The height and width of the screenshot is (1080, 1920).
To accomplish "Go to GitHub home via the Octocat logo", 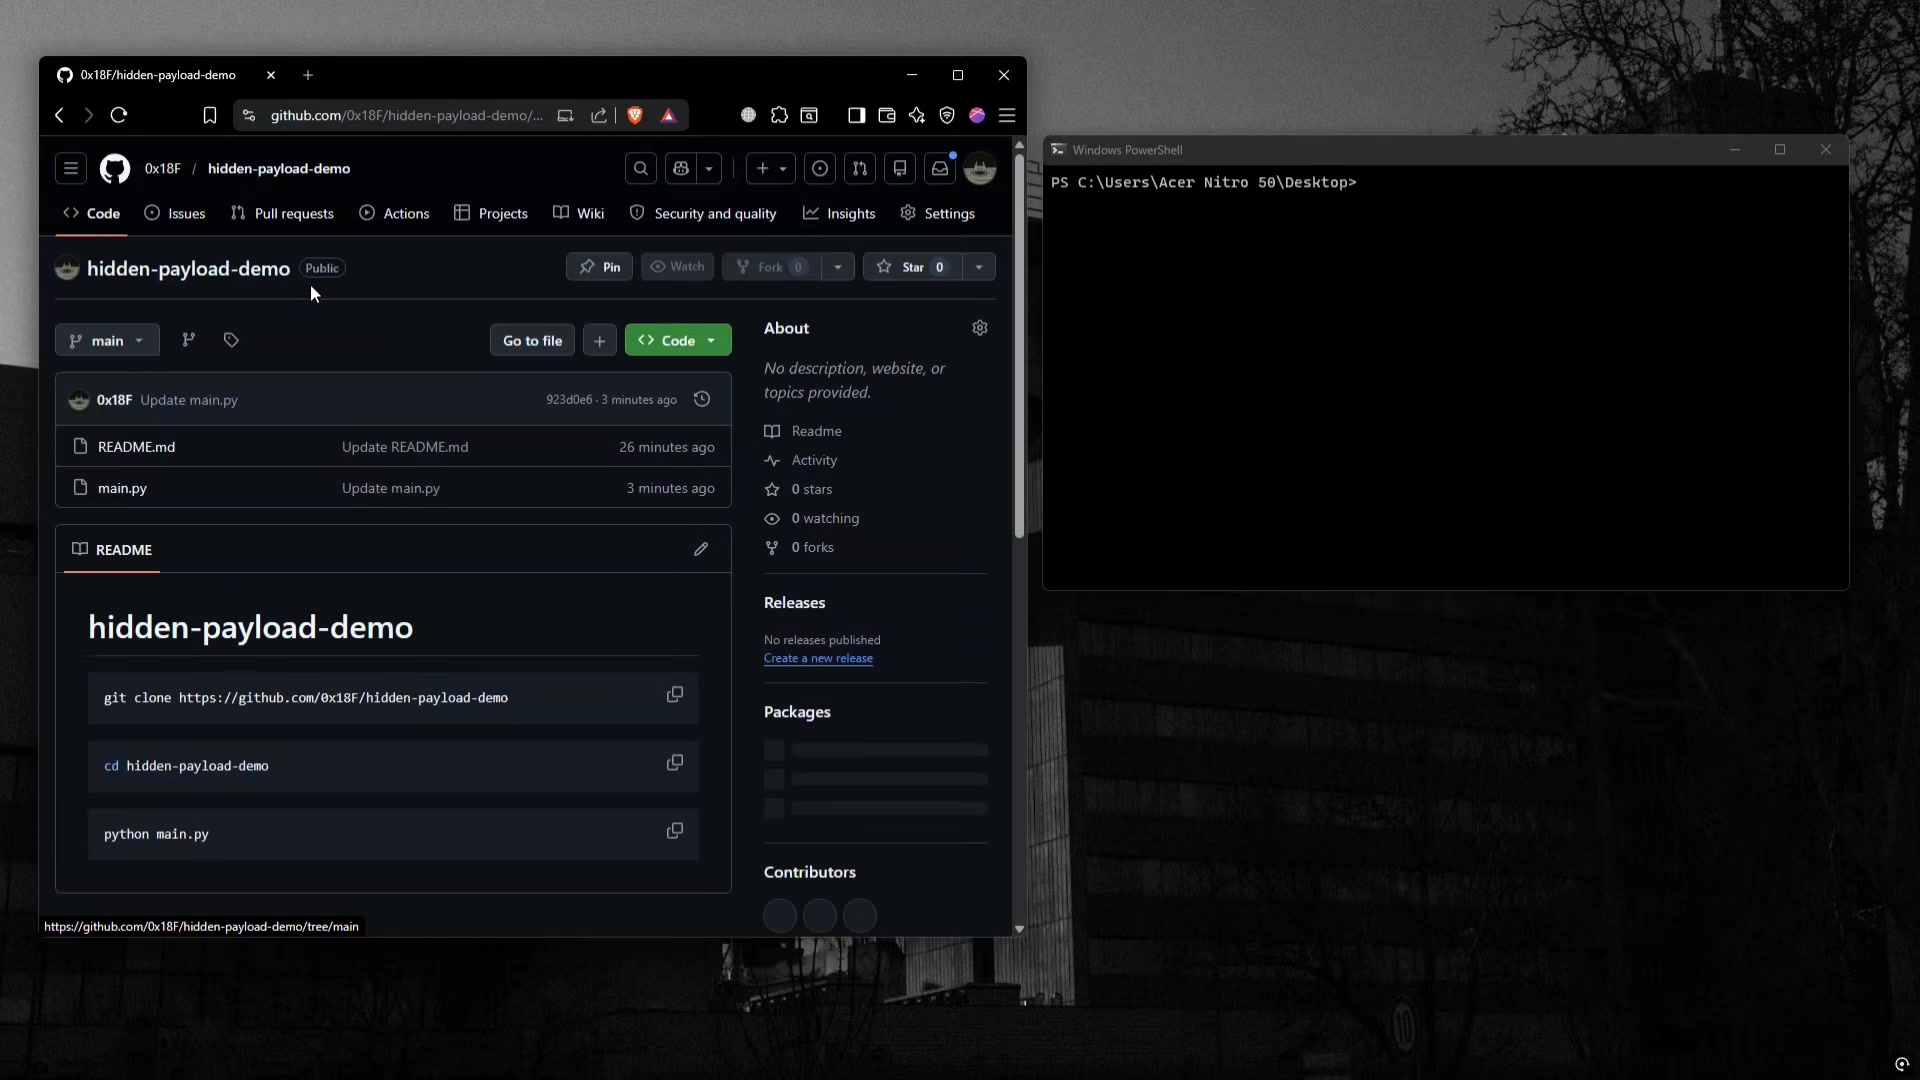I will 115,169.
